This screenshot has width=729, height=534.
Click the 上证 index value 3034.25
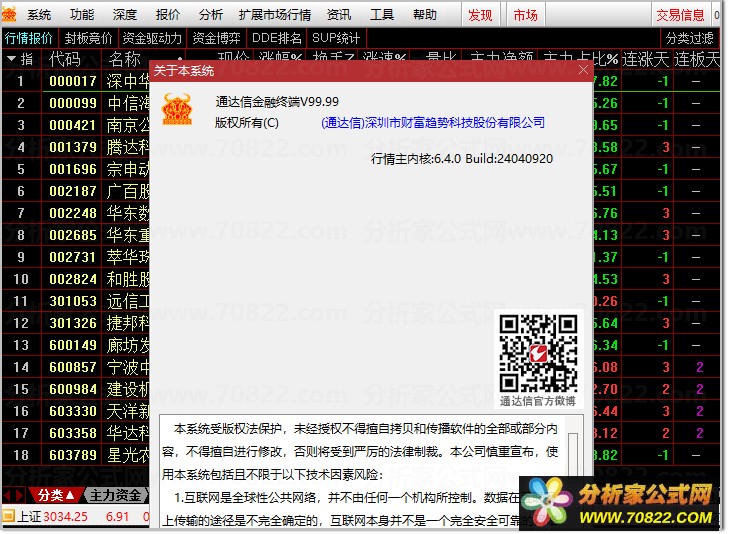[x=66, y=517]
